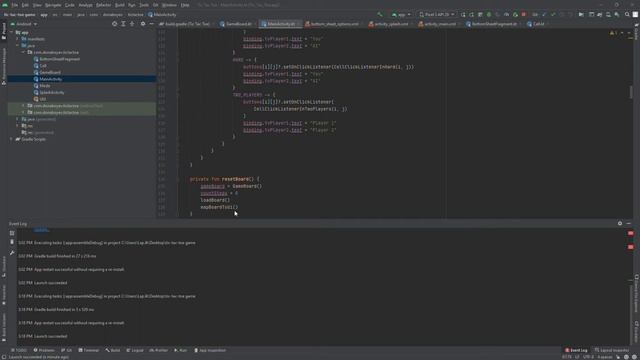Switch to the build.gradle editor tab
Screen dimensions: 640x360
pyautogui.click(x=184, y=24)
